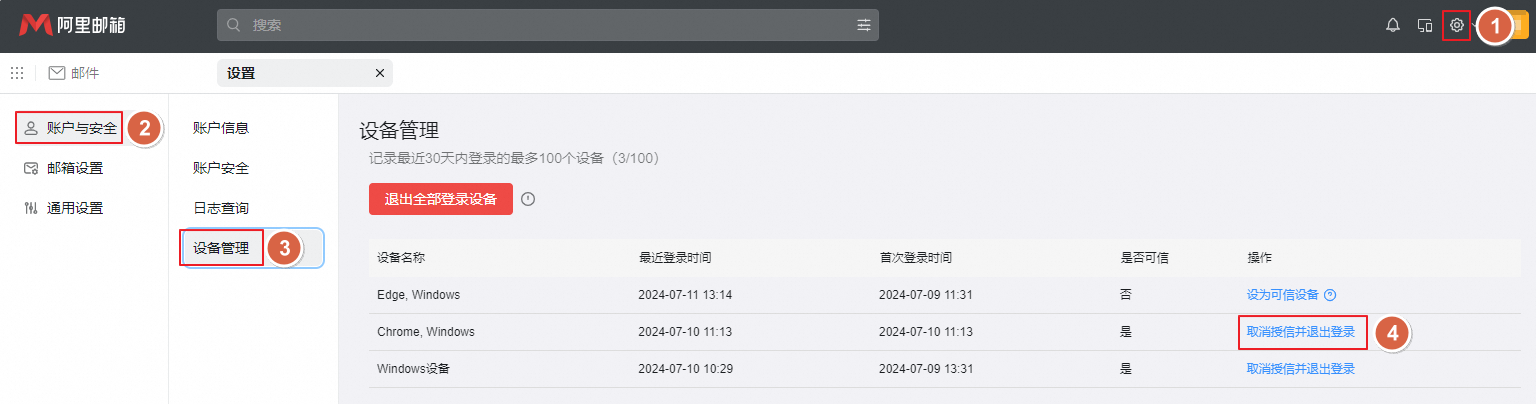The height and width of the screenshot is (404, 1536).
Task: Click 设为可信设备 for Edge, Windows
Action: [x=1282, y=295]
